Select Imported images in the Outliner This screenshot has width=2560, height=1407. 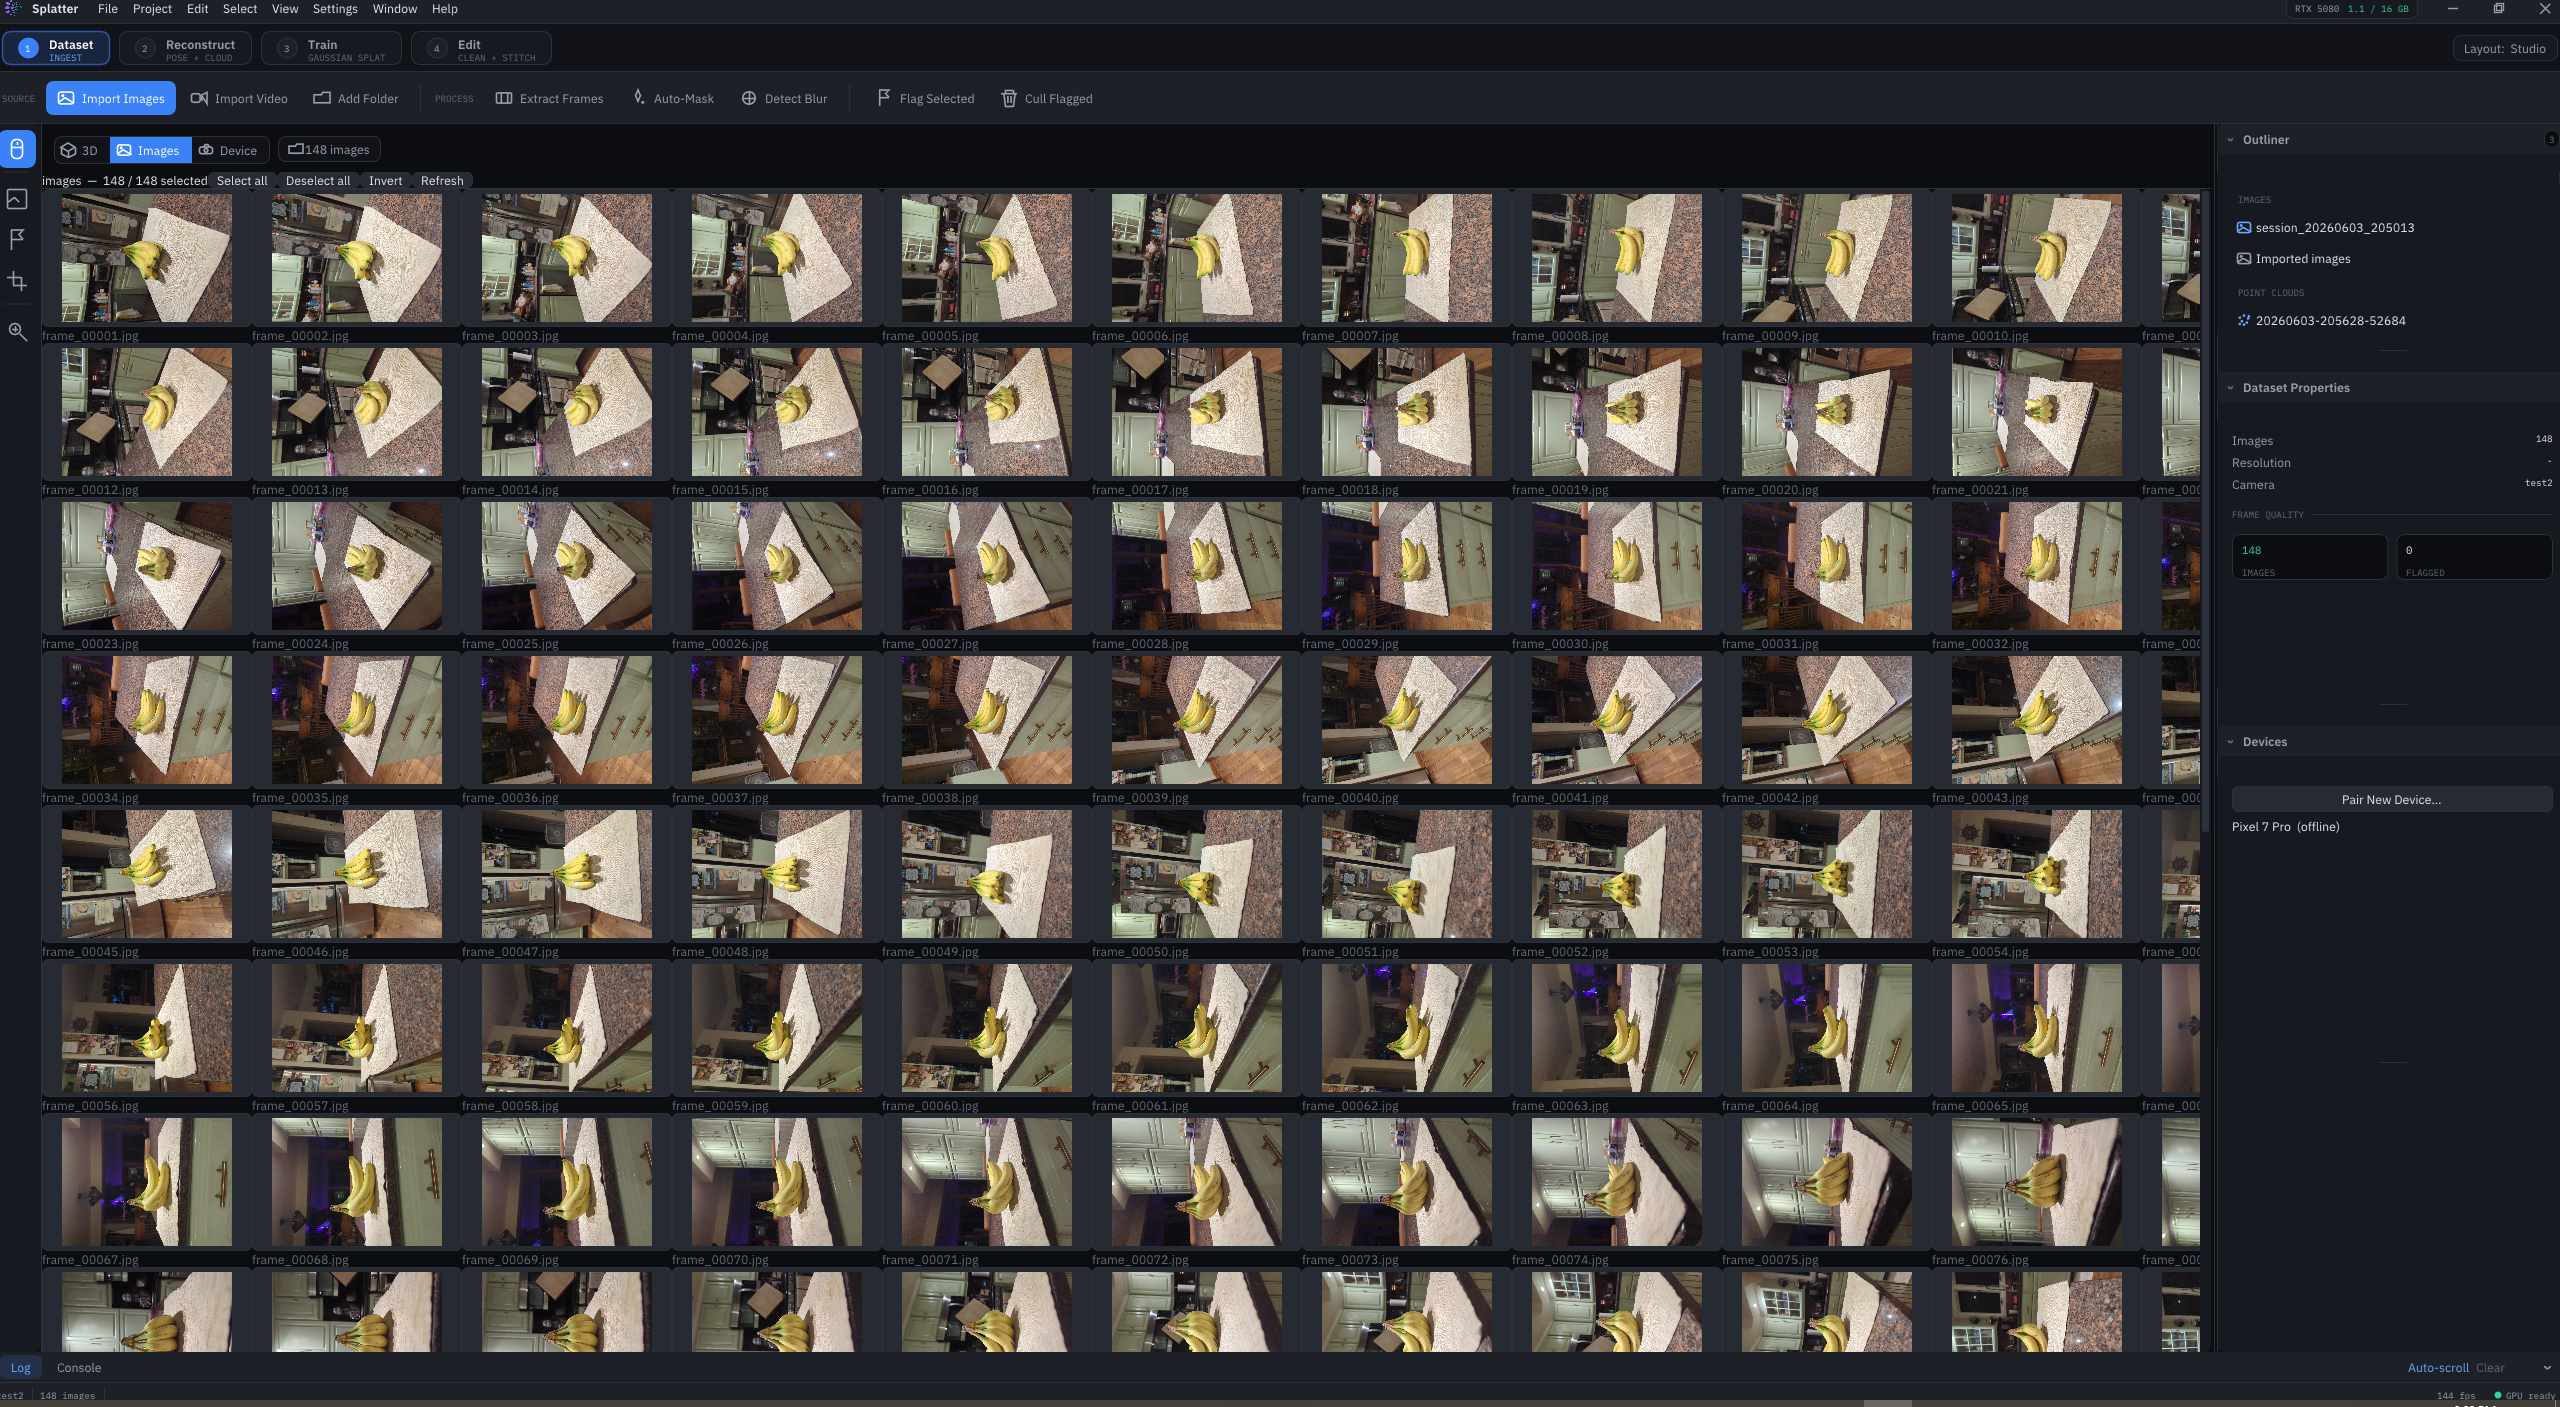2294,259
